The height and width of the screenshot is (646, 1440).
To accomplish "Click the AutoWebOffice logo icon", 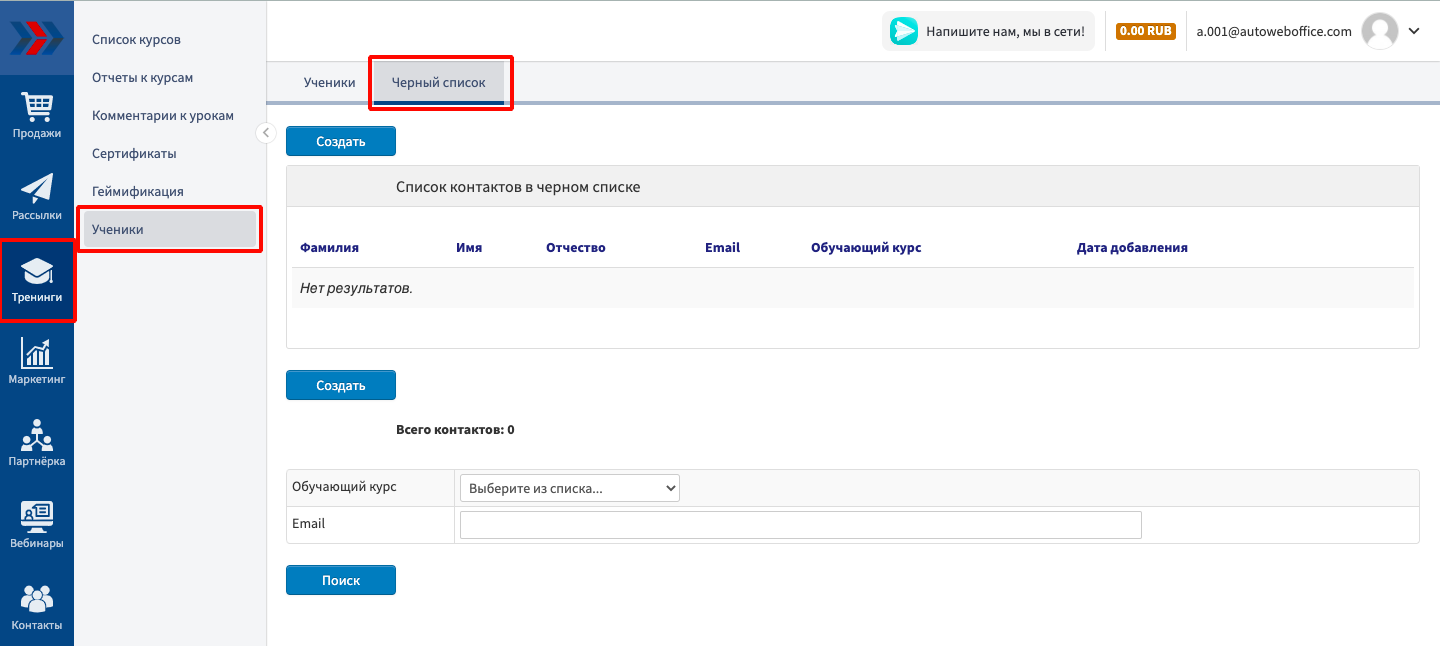I will (x=36, y=38).
